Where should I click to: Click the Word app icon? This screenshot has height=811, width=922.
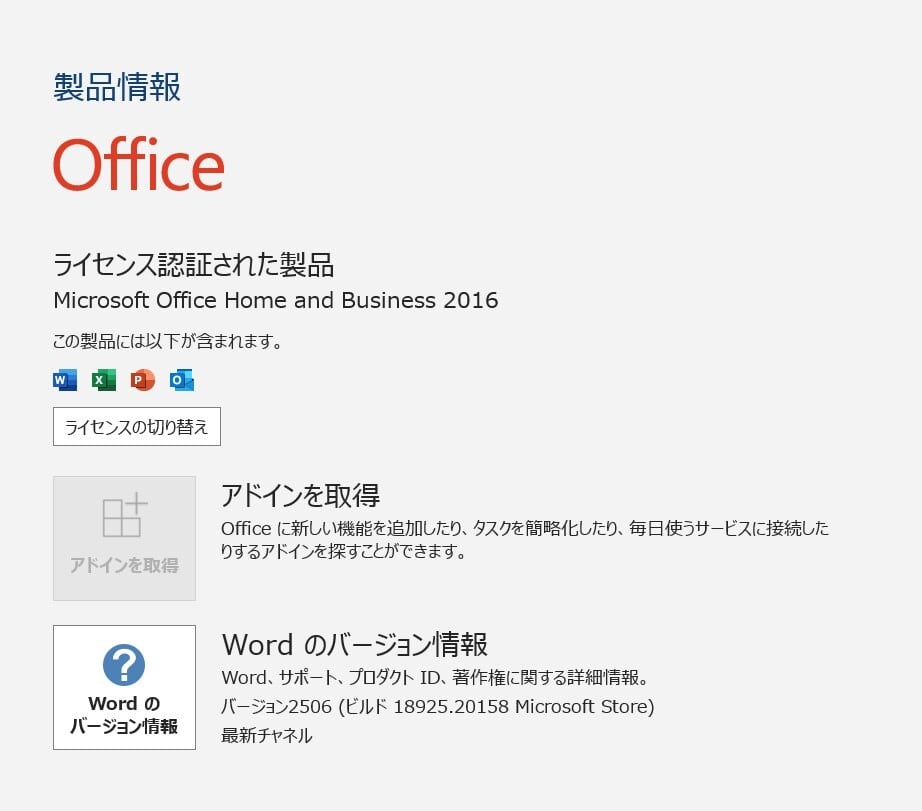point(65,381)
